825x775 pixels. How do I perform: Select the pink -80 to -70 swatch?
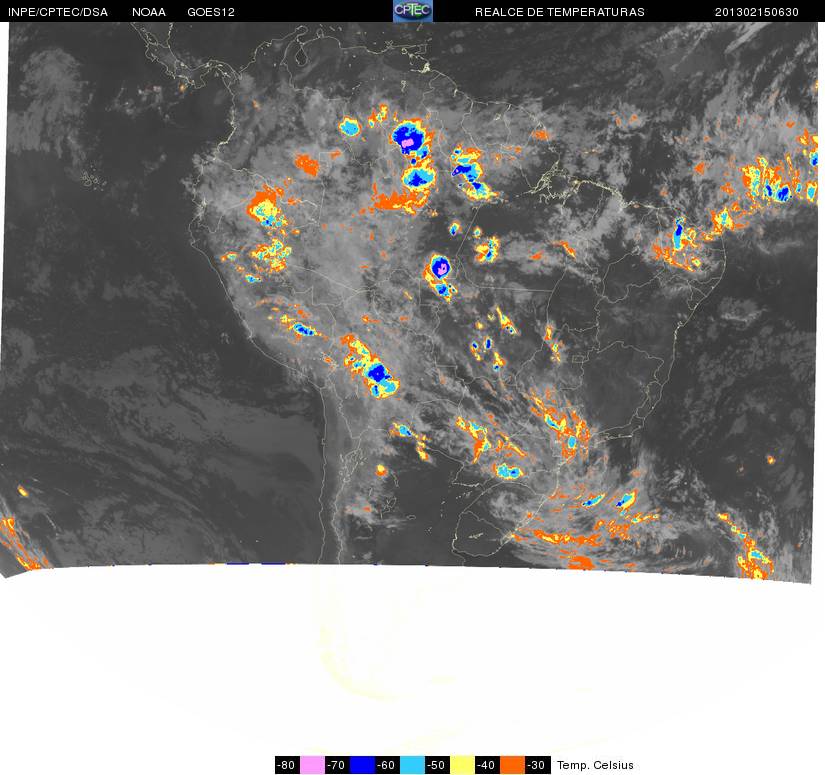(312, 764)
